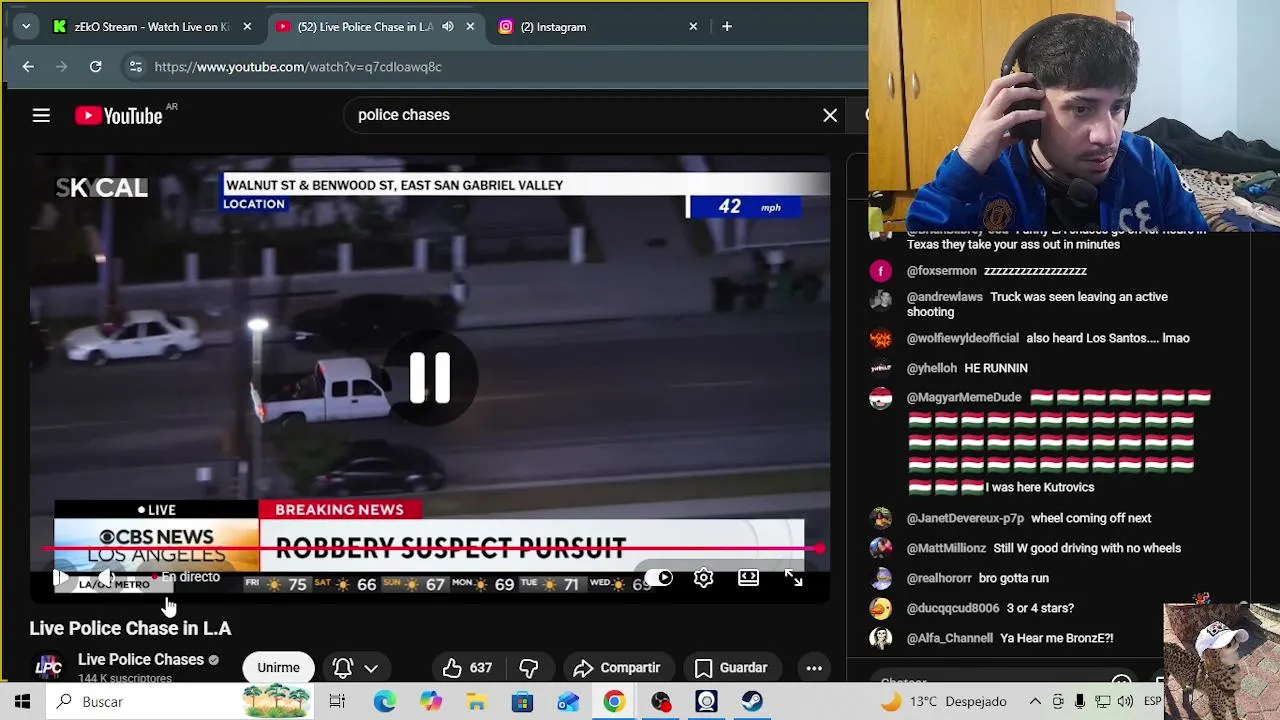Clear the 'police chases' search text

click(x=830, y=115)
